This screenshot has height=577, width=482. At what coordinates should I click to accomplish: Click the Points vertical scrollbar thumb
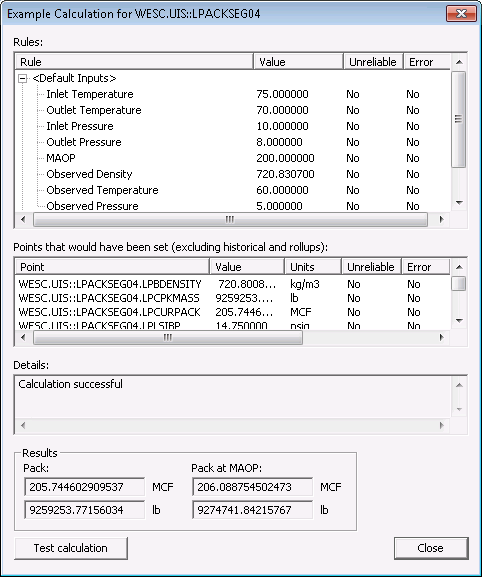[x=458, y=283]
